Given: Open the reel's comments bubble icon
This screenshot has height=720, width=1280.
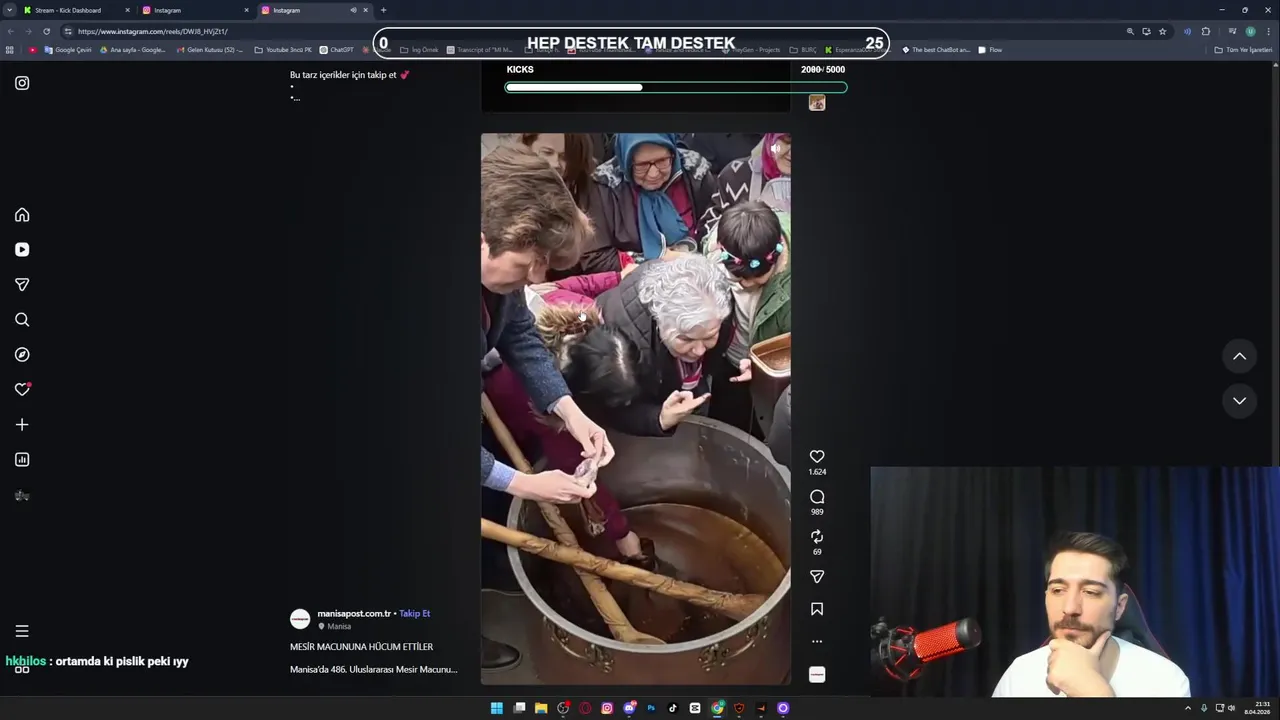Looking at the screenshot, I should [x=817, y=497].
